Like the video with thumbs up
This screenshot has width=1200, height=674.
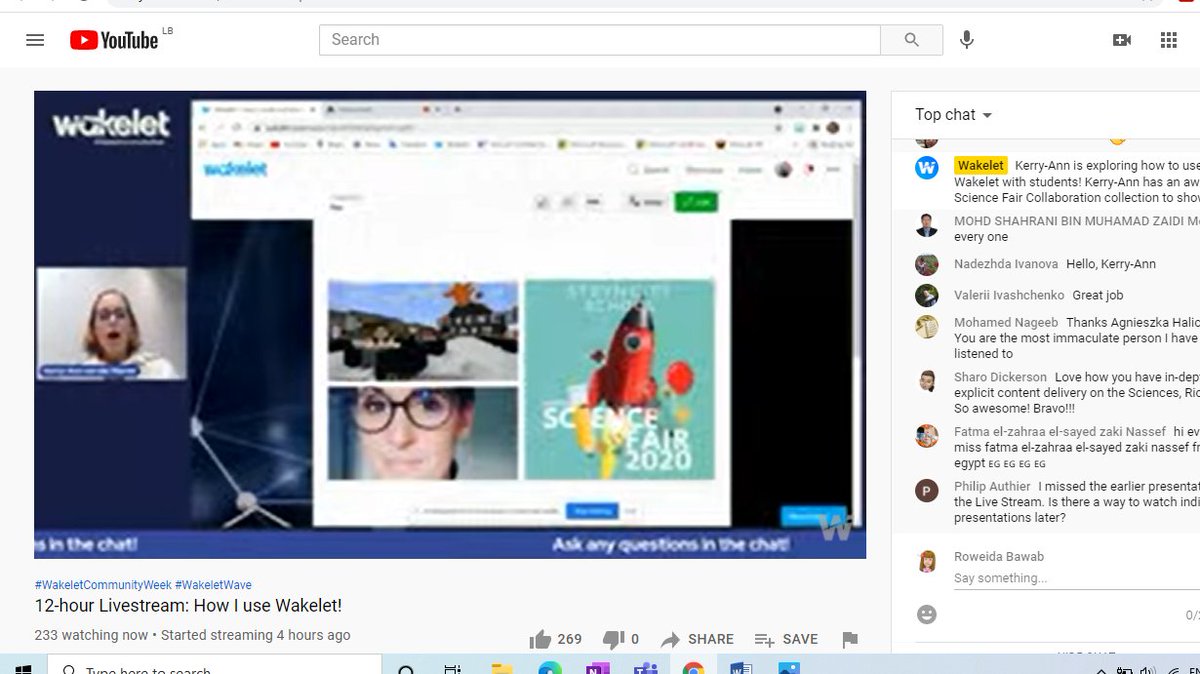click(x=541, y=639)
